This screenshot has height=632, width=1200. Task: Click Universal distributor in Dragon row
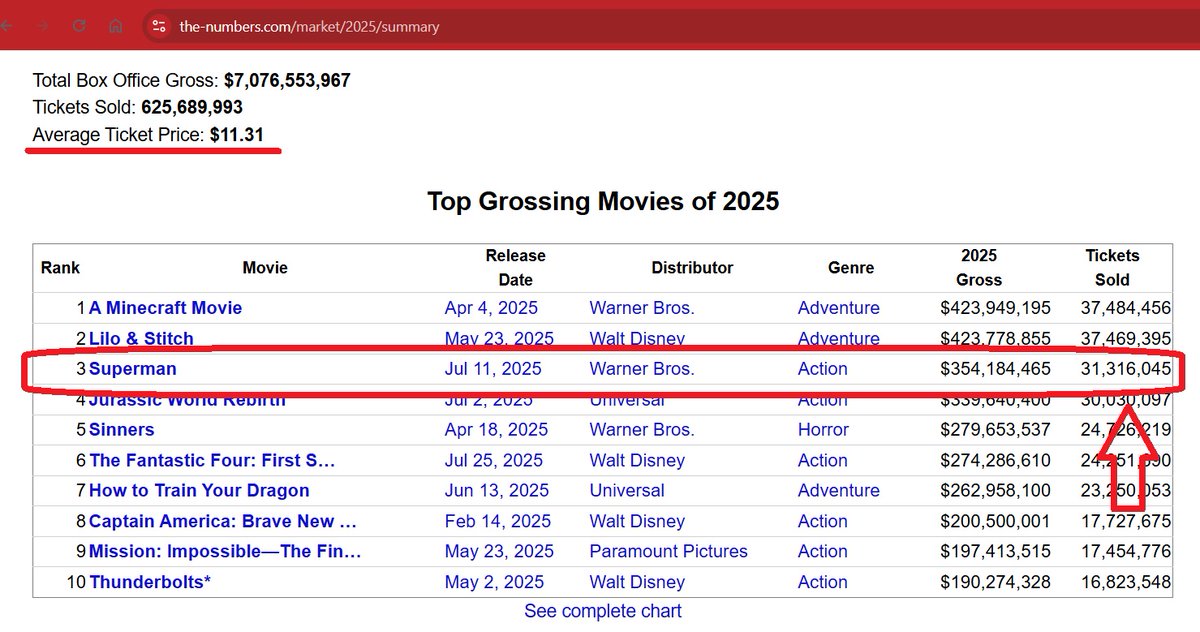click(x=627, y=491)
